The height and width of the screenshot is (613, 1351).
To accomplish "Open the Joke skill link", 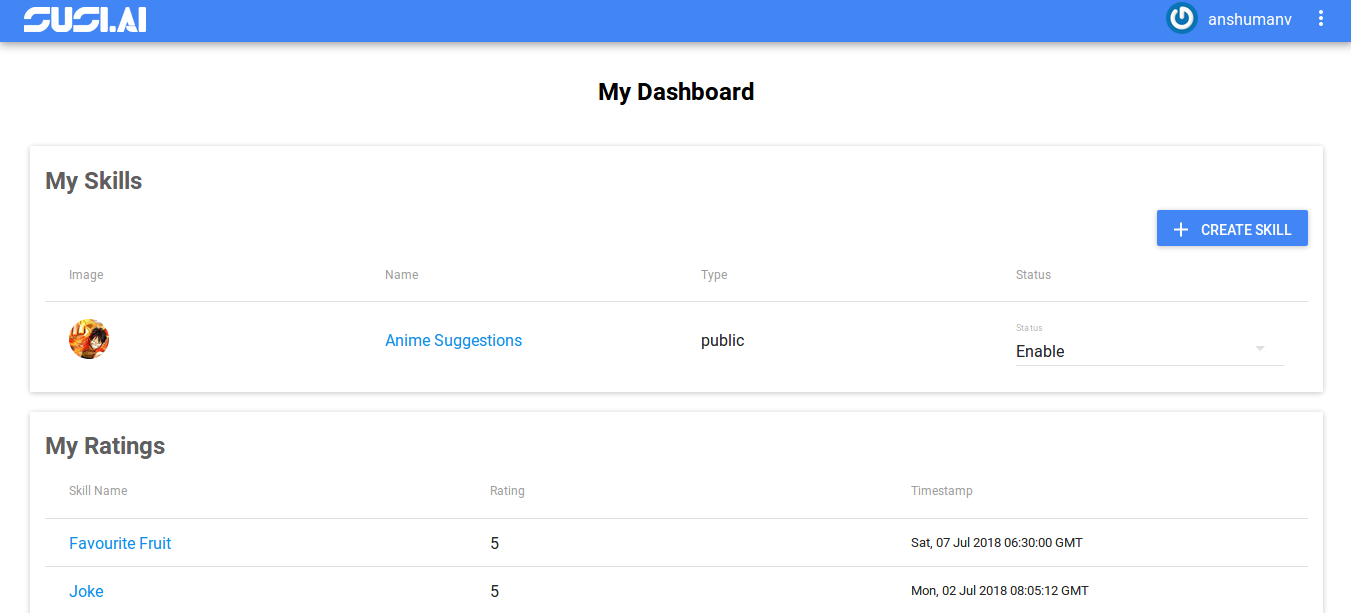I will click(86, 591).
